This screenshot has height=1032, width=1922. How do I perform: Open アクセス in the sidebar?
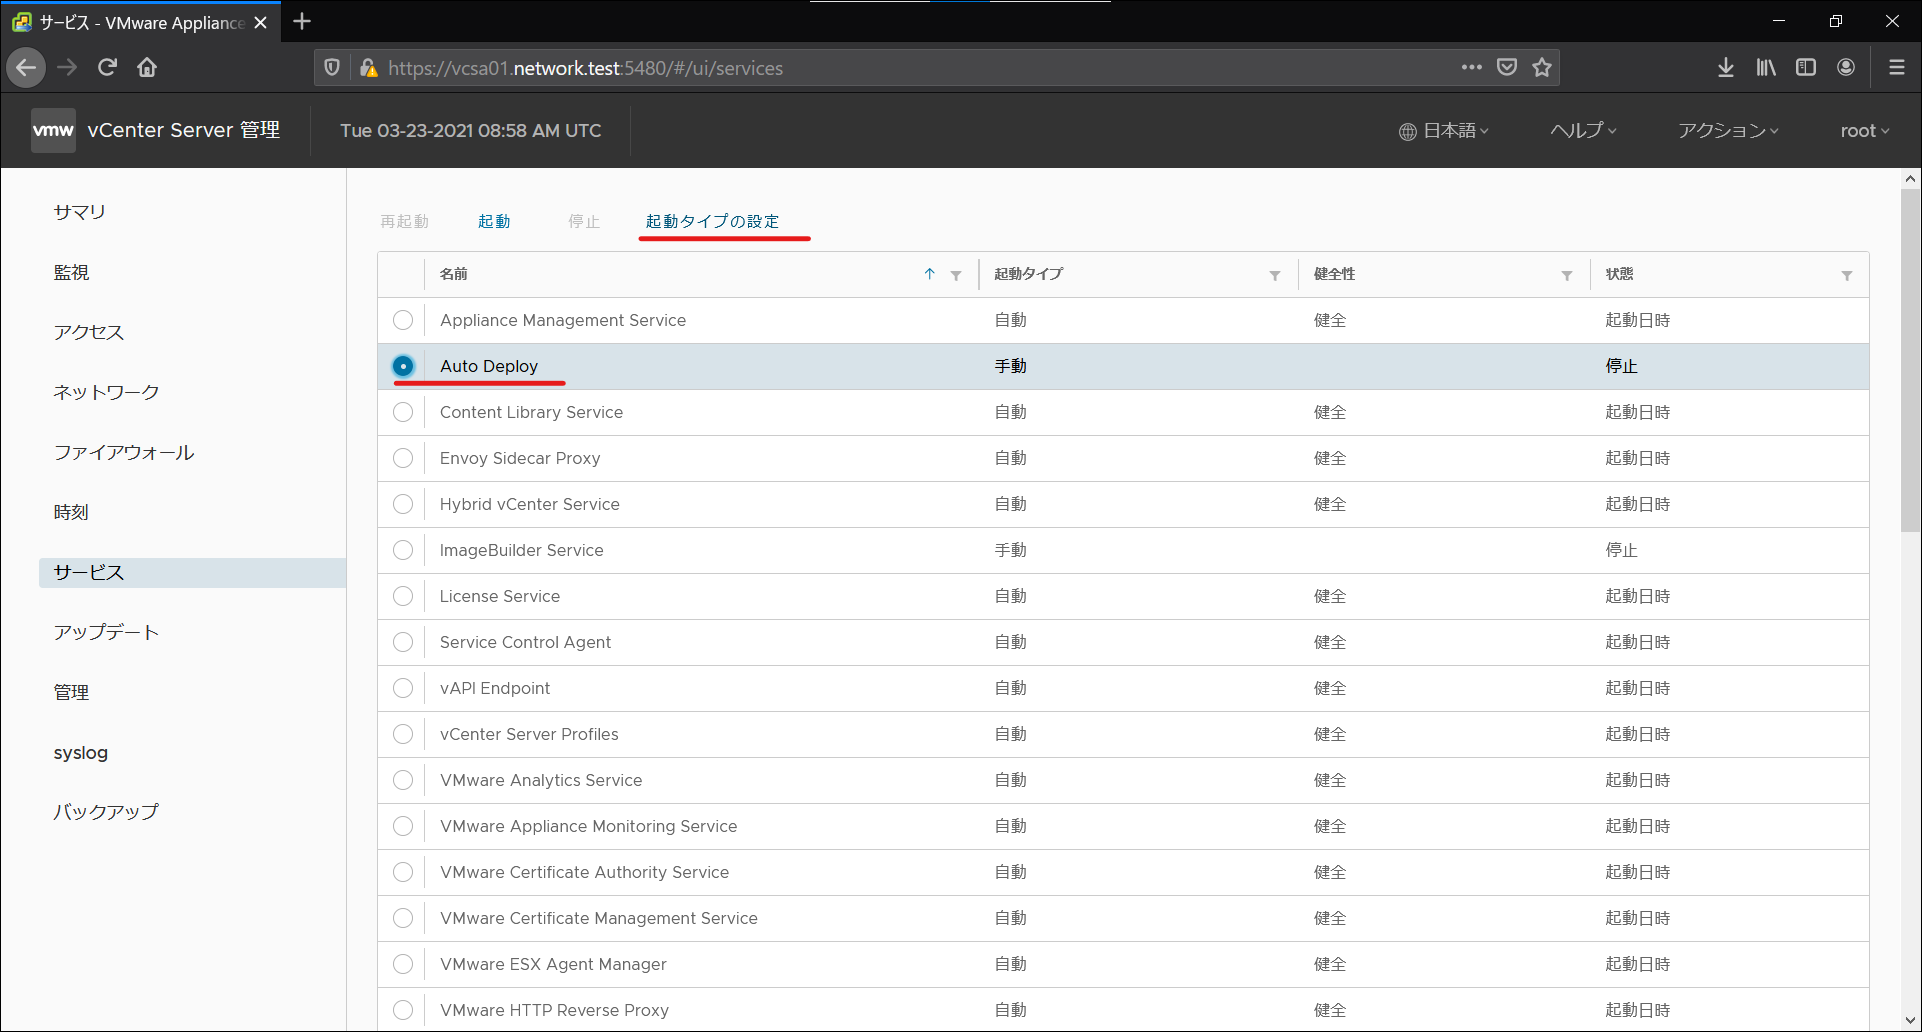tap(89, 332)
